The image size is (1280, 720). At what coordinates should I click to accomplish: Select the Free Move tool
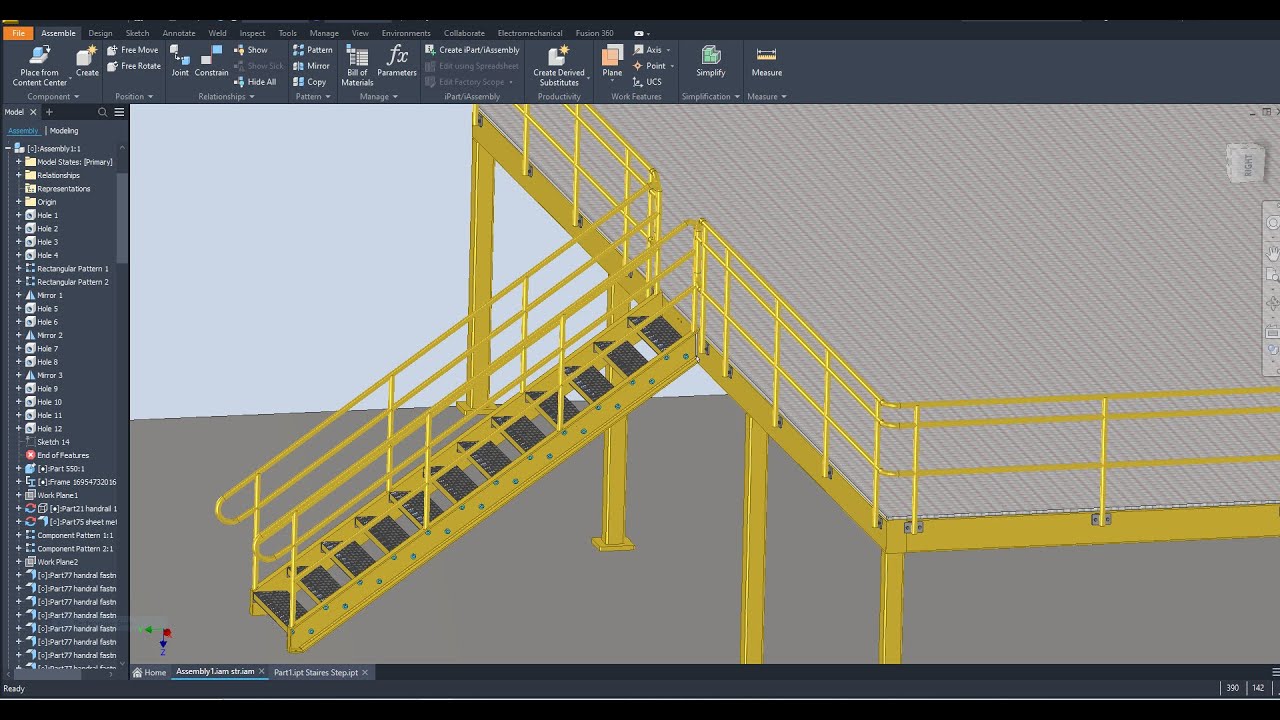tap(132, 50)
